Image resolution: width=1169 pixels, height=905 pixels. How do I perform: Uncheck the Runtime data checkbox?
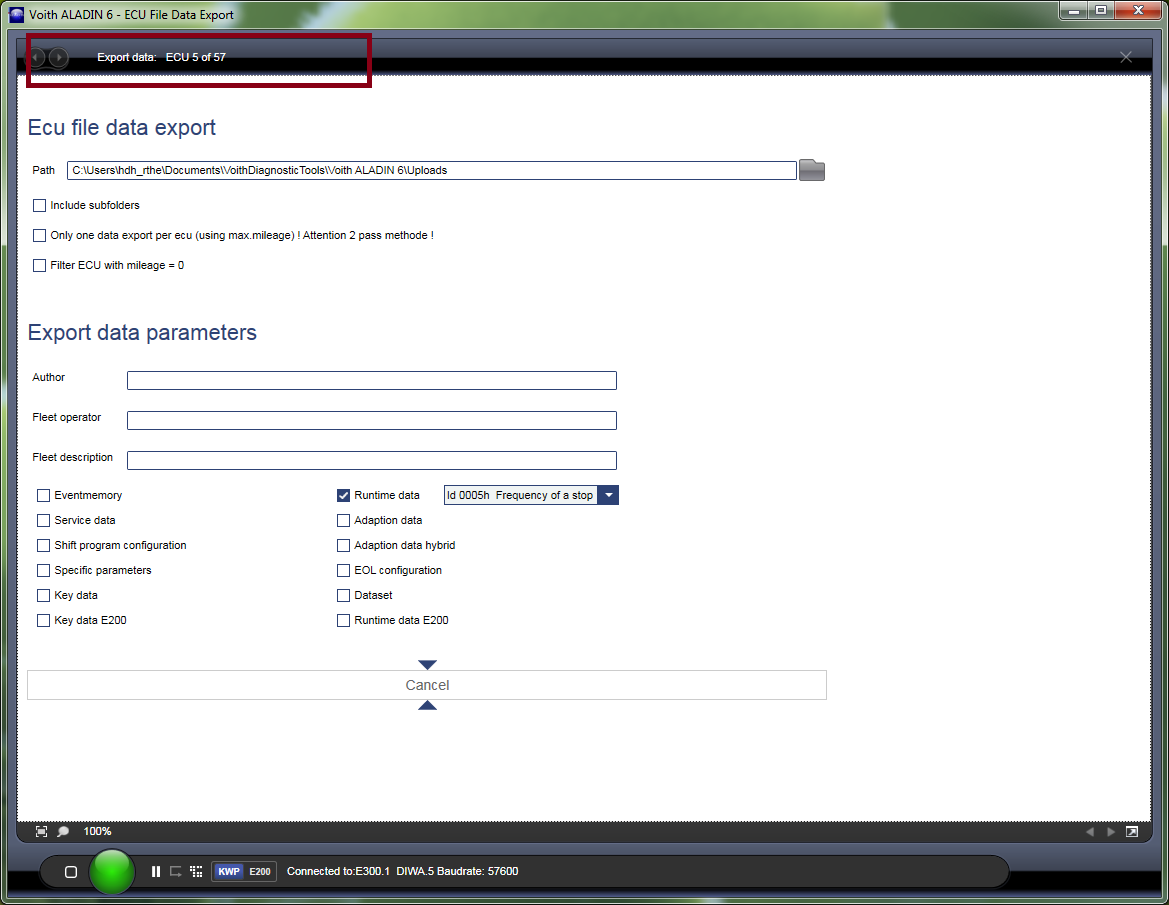(344, 496)
